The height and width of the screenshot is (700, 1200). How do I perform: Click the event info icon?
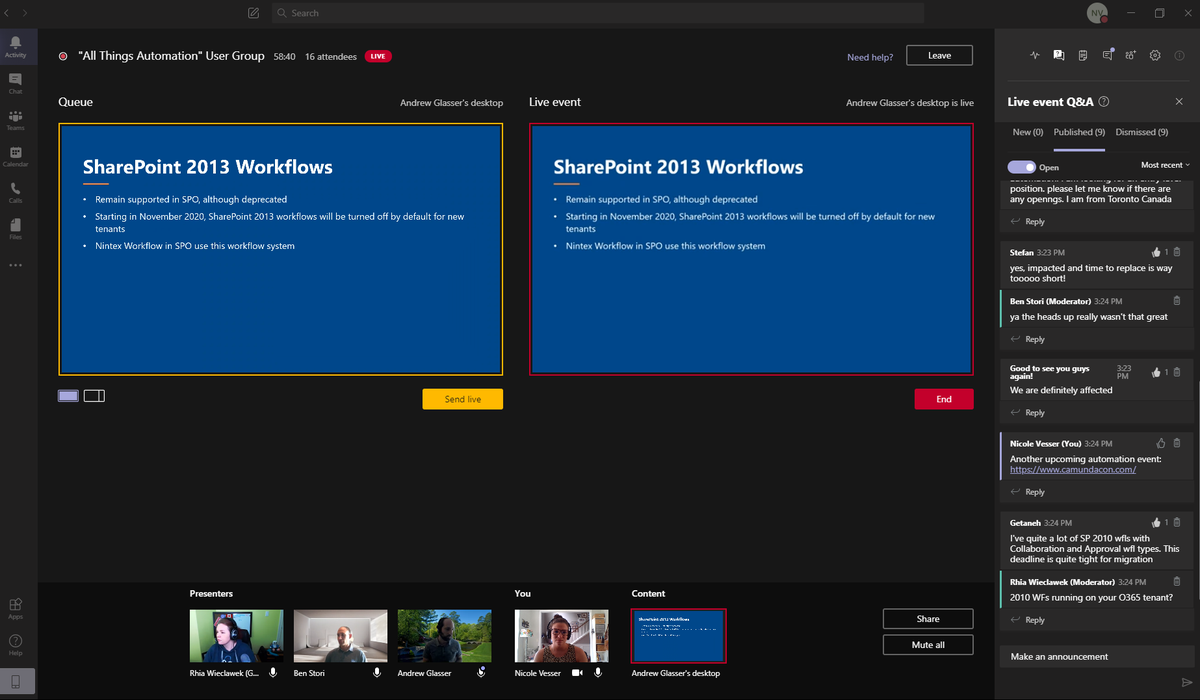click(1179, 55)
